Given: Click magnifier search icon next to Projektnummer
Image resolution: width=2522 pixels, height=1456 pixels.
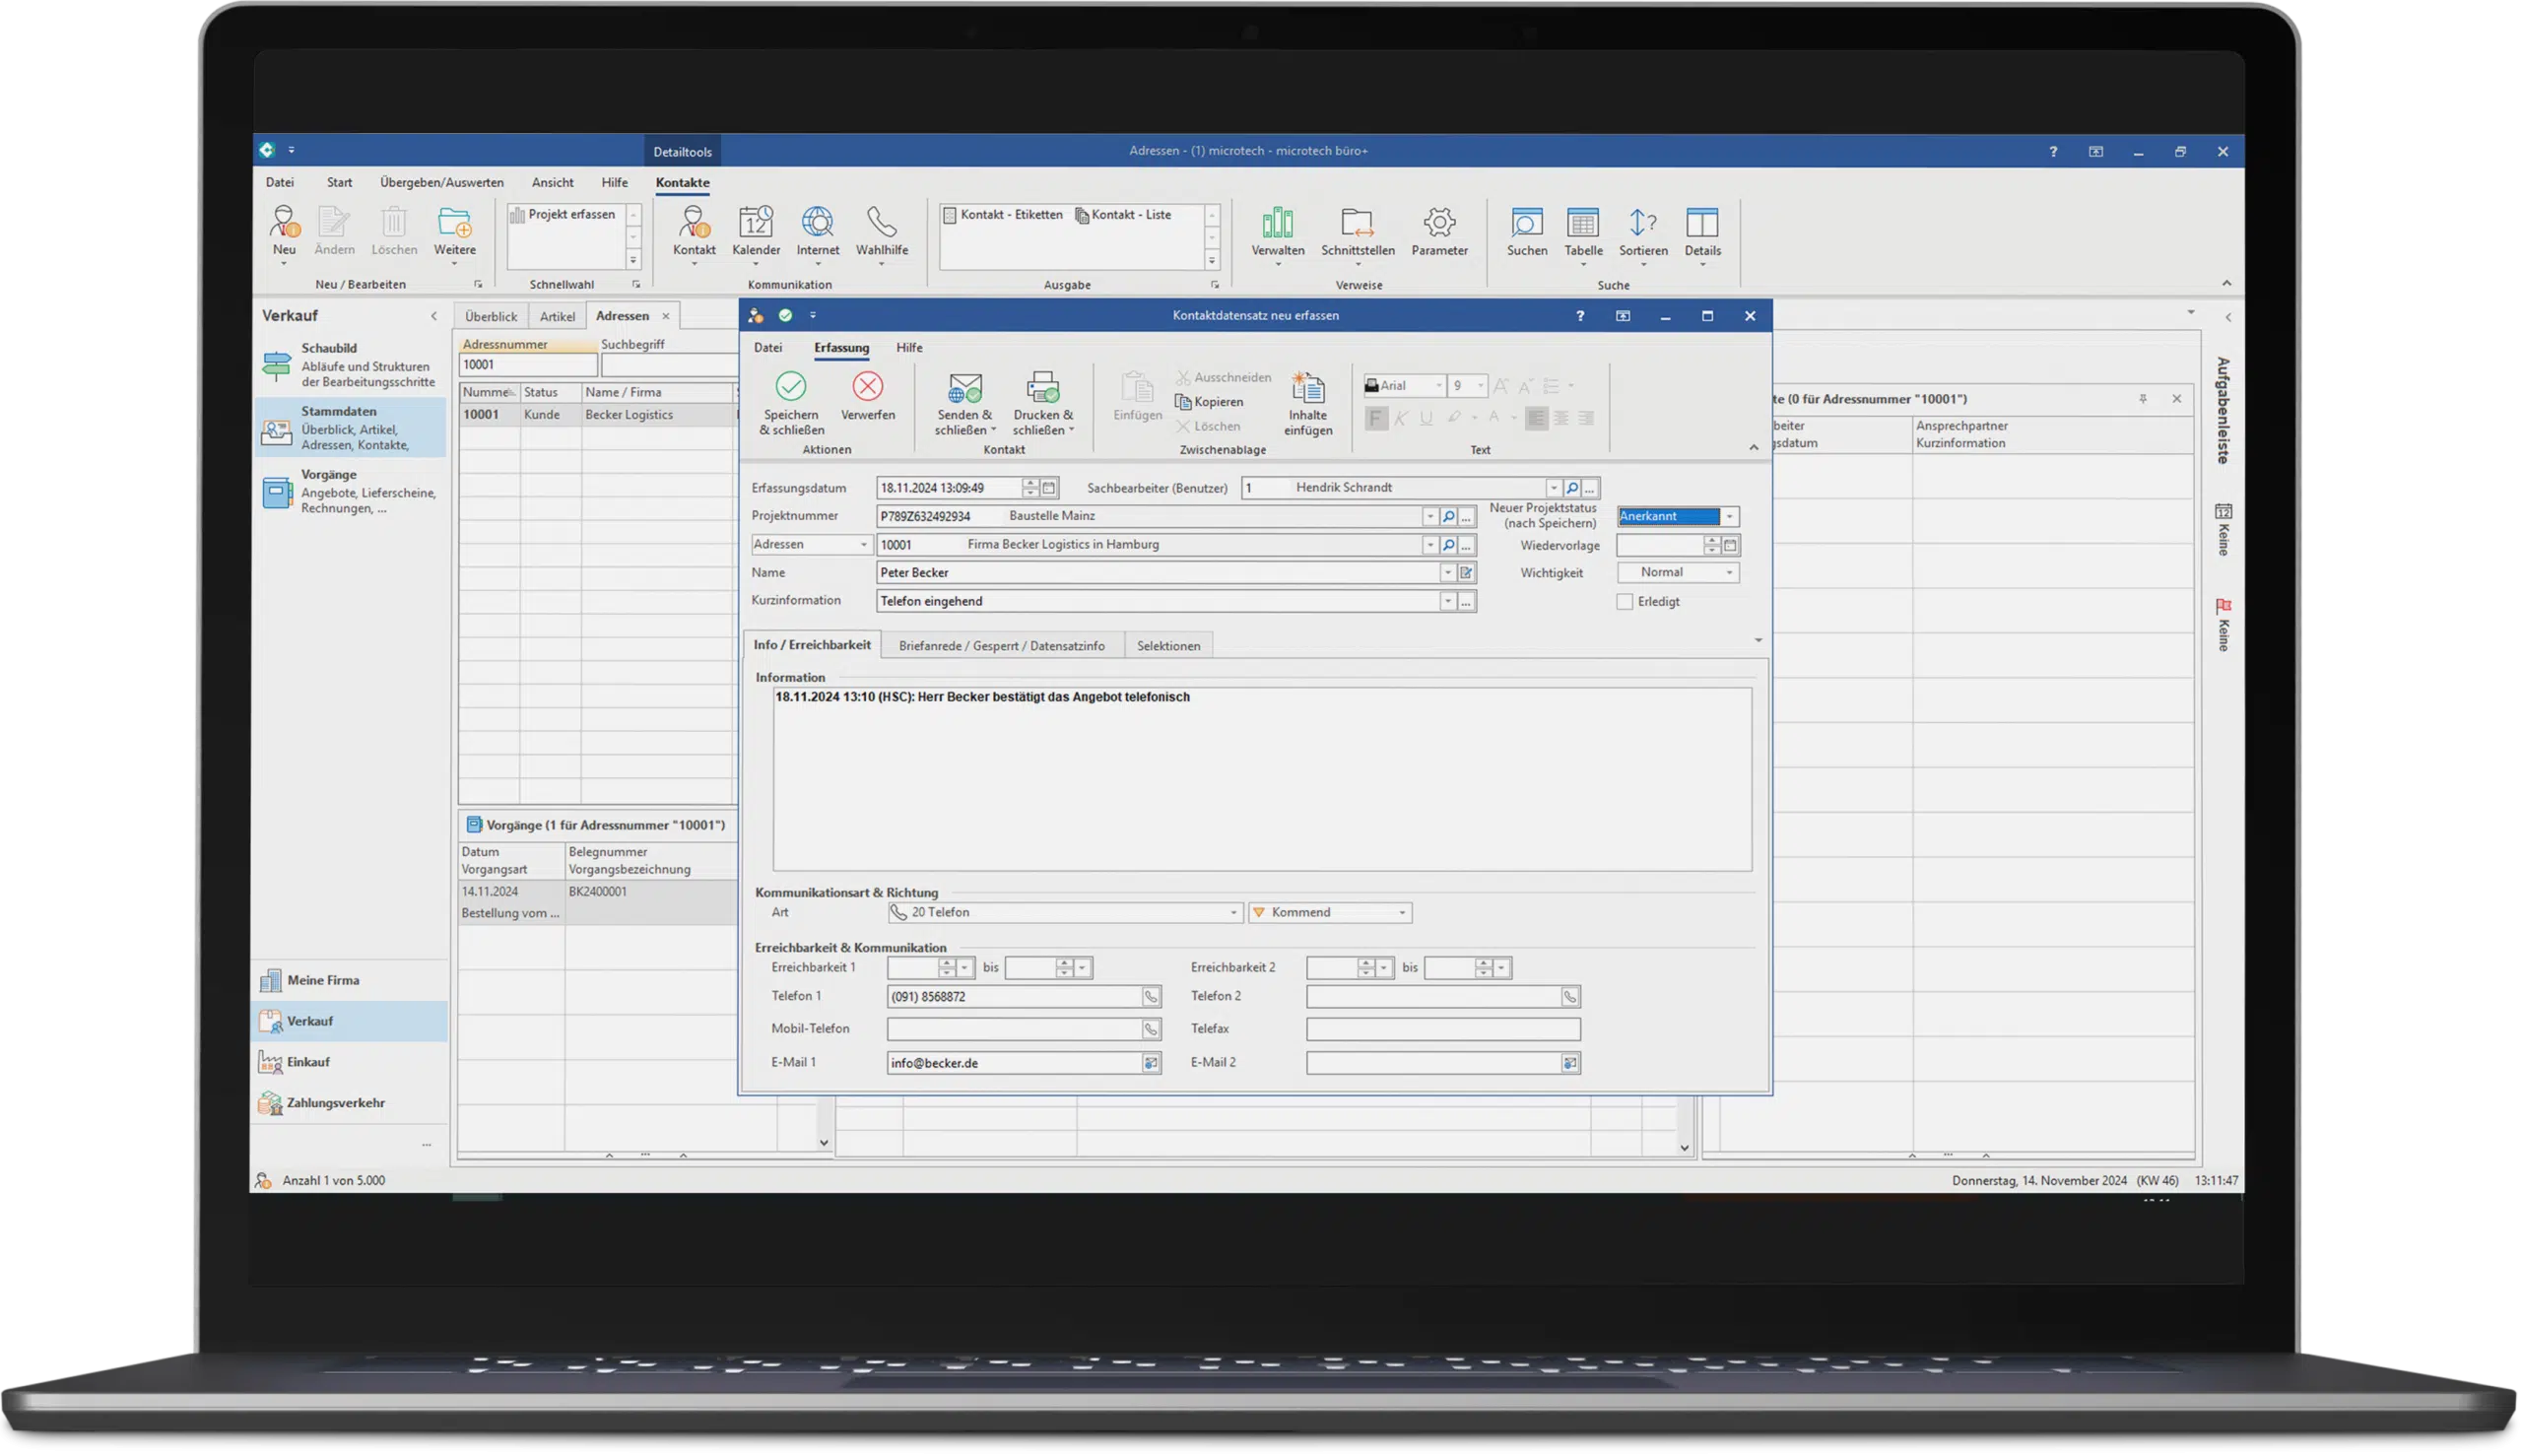Looking at the screenshot, I should click(x=1448, y=517).
